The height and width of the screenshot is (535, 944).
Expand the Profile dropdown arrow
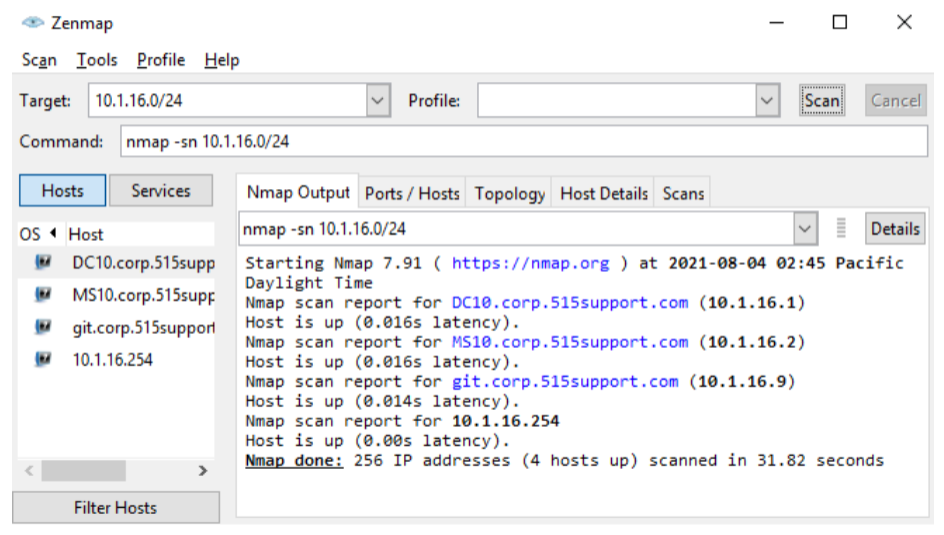click(x=766, y=101)
